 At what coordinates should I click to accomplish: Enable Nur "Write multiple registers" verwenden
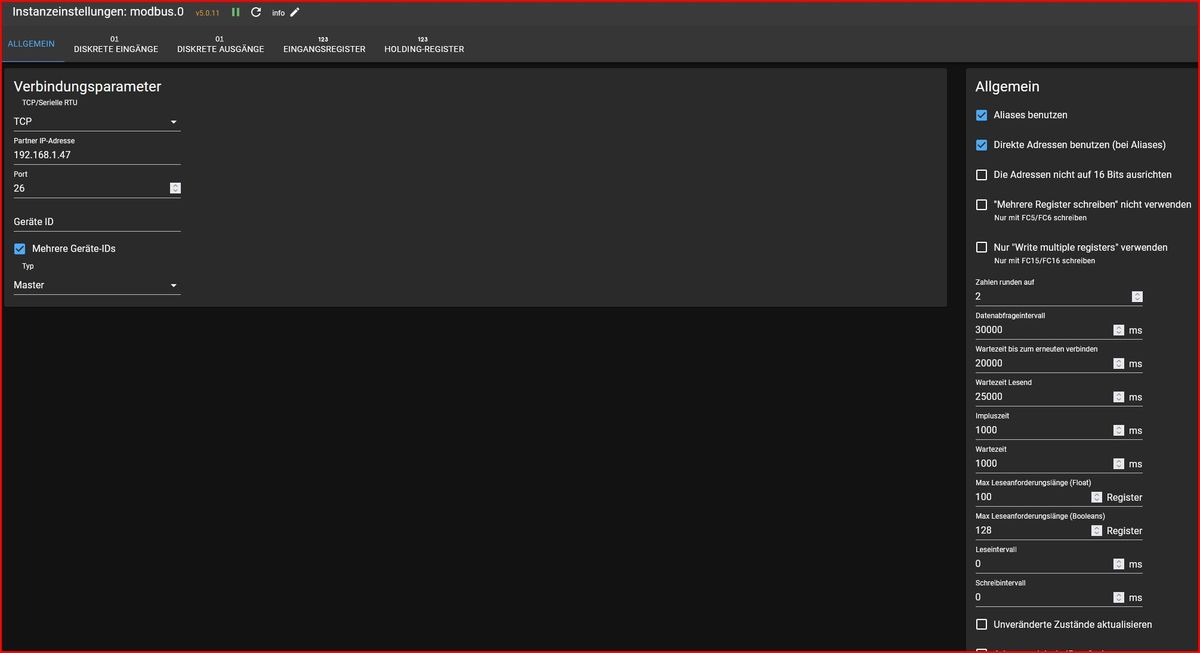coord(982,247)
